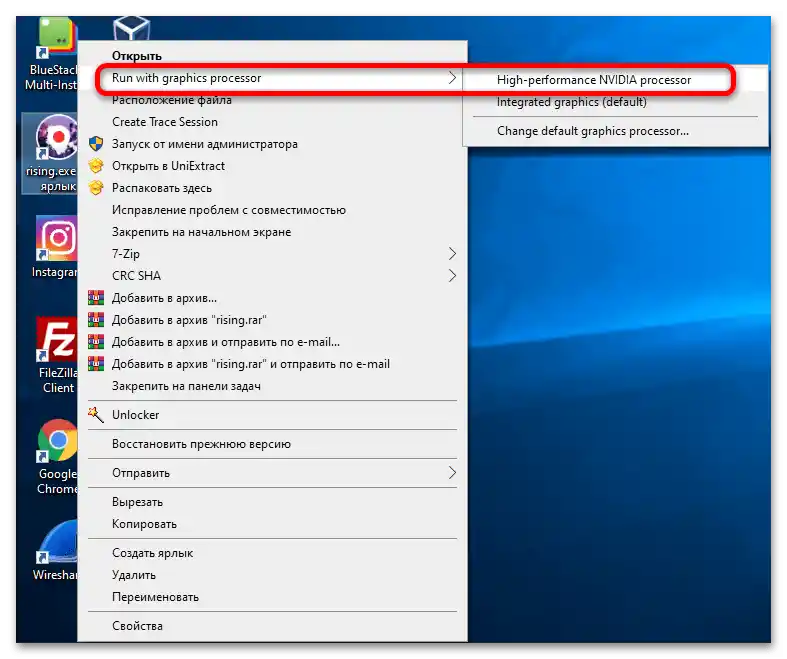Viewport: 787px width, 659px height.
Task: Choose Запуск от имени администратора
Action: click(x=273, y=144)
